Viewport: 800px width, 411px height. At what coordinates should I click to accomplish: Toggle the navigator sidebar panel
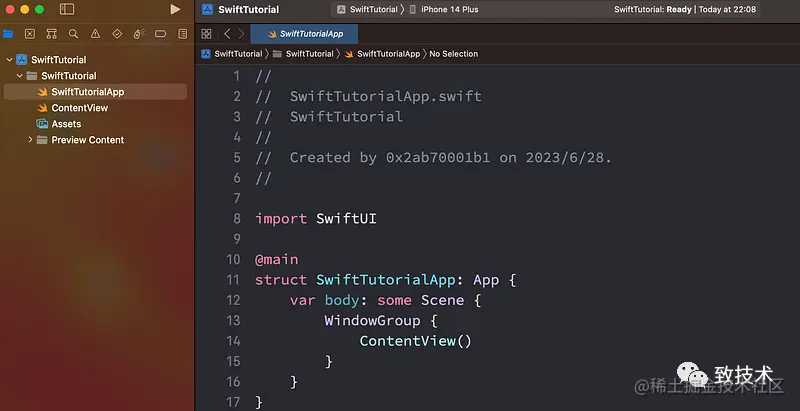click(x=67, y=9)
